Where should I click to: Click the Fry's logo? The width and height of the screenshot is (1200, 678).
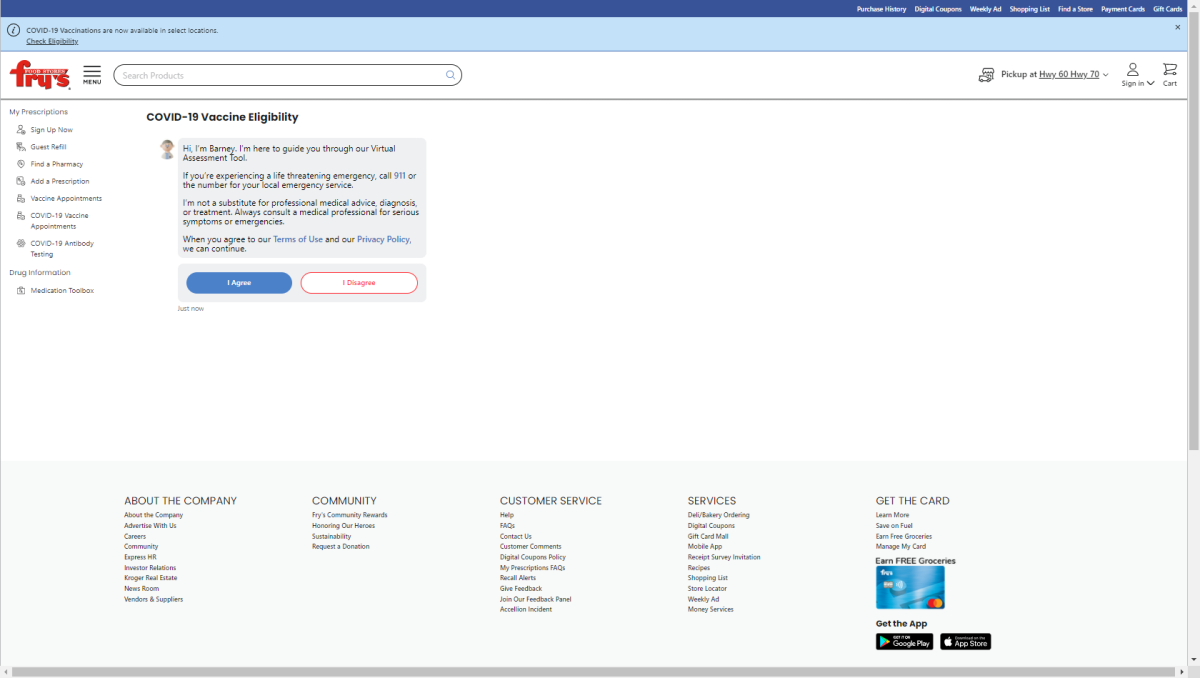point(40,75)
